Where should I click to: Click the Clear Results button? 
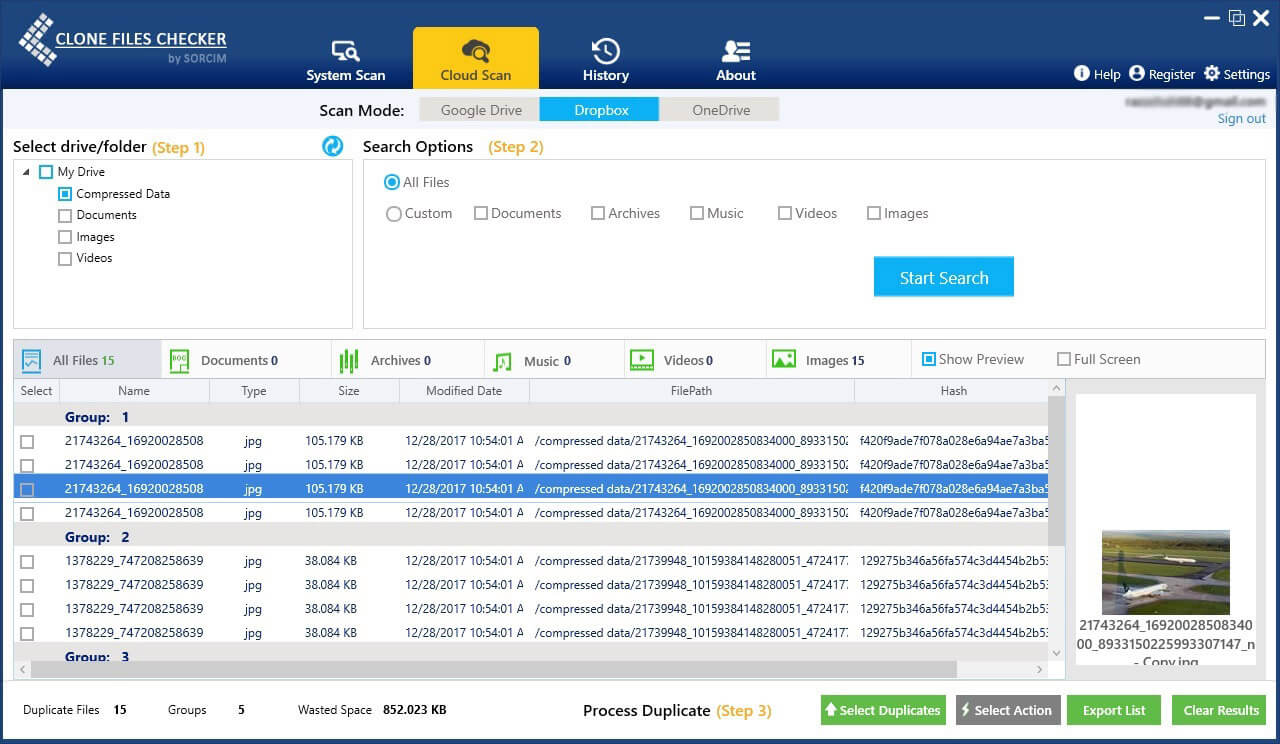pos(1219,710)
